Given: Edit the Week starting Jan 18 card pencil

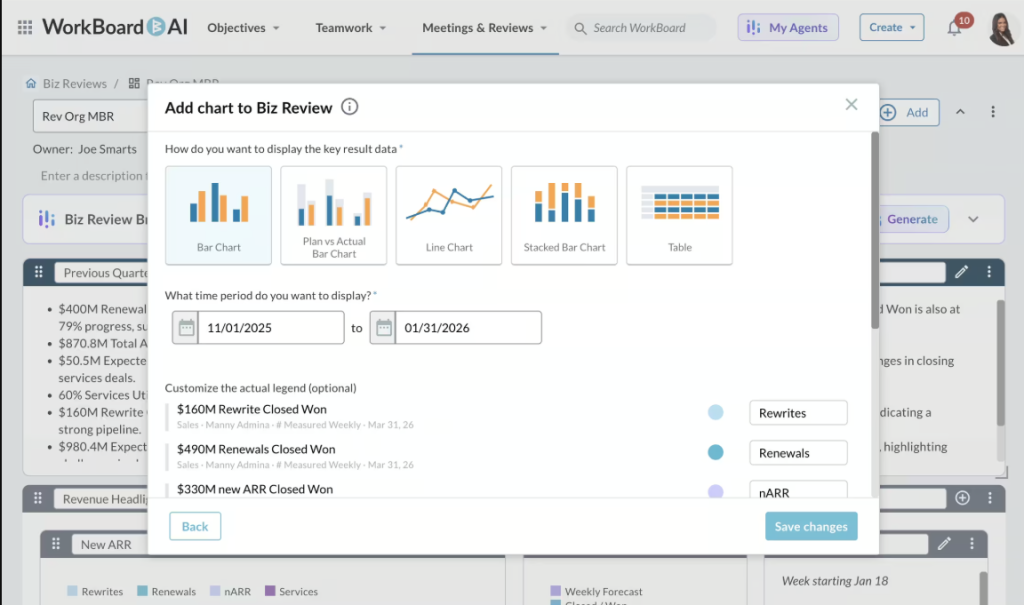Looking at the screenshot, I should (944, 544).
